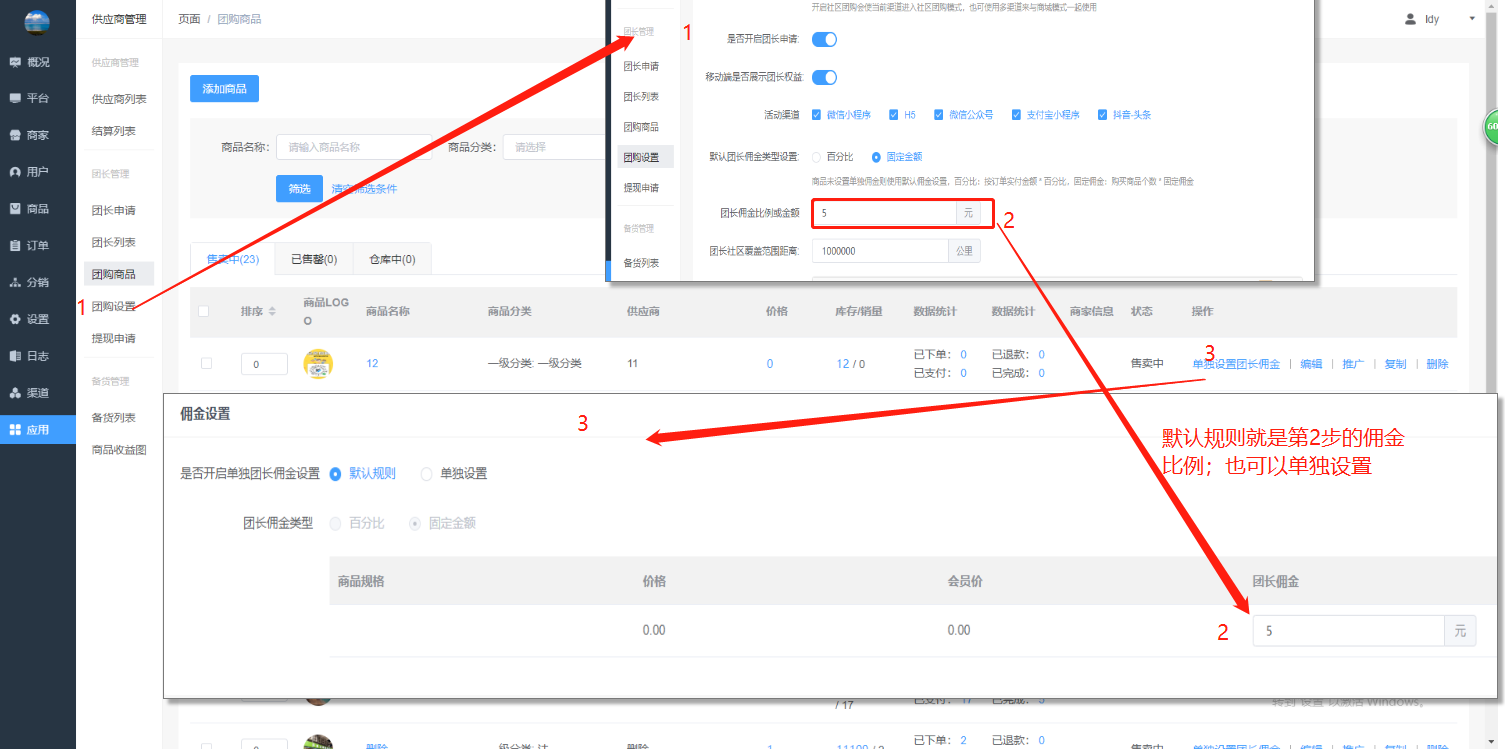
Task: Click the 团长佣金 amount input field
Action: click(x=1347, y=631)
